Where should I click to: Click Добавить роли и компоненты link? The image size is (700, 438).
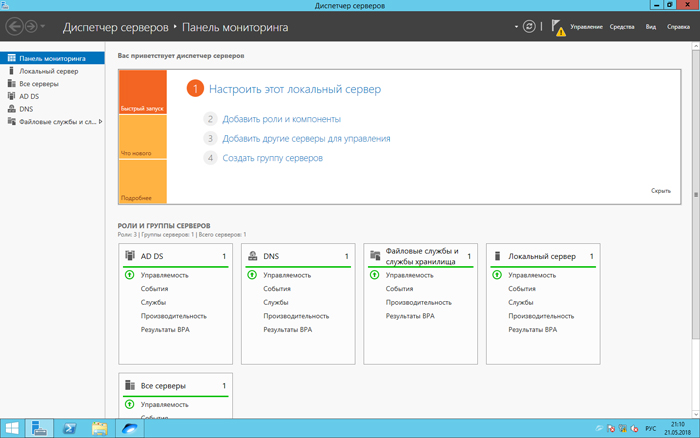coord(274,119)
